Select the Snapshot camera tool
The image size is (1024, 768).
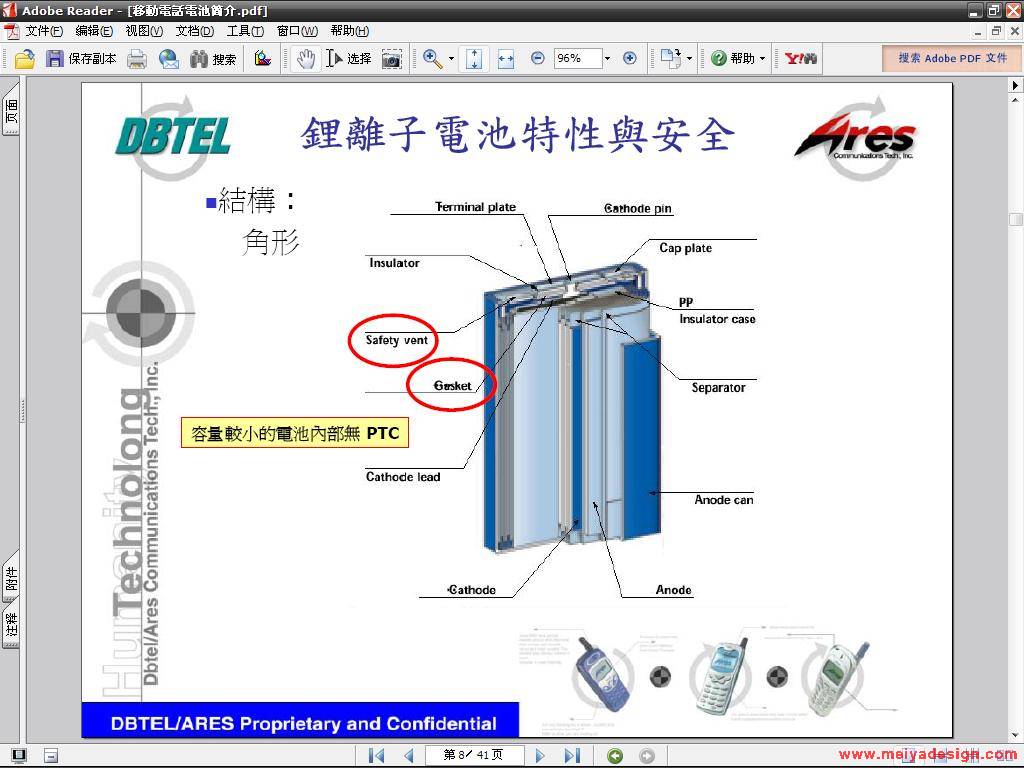click(391, 59)
